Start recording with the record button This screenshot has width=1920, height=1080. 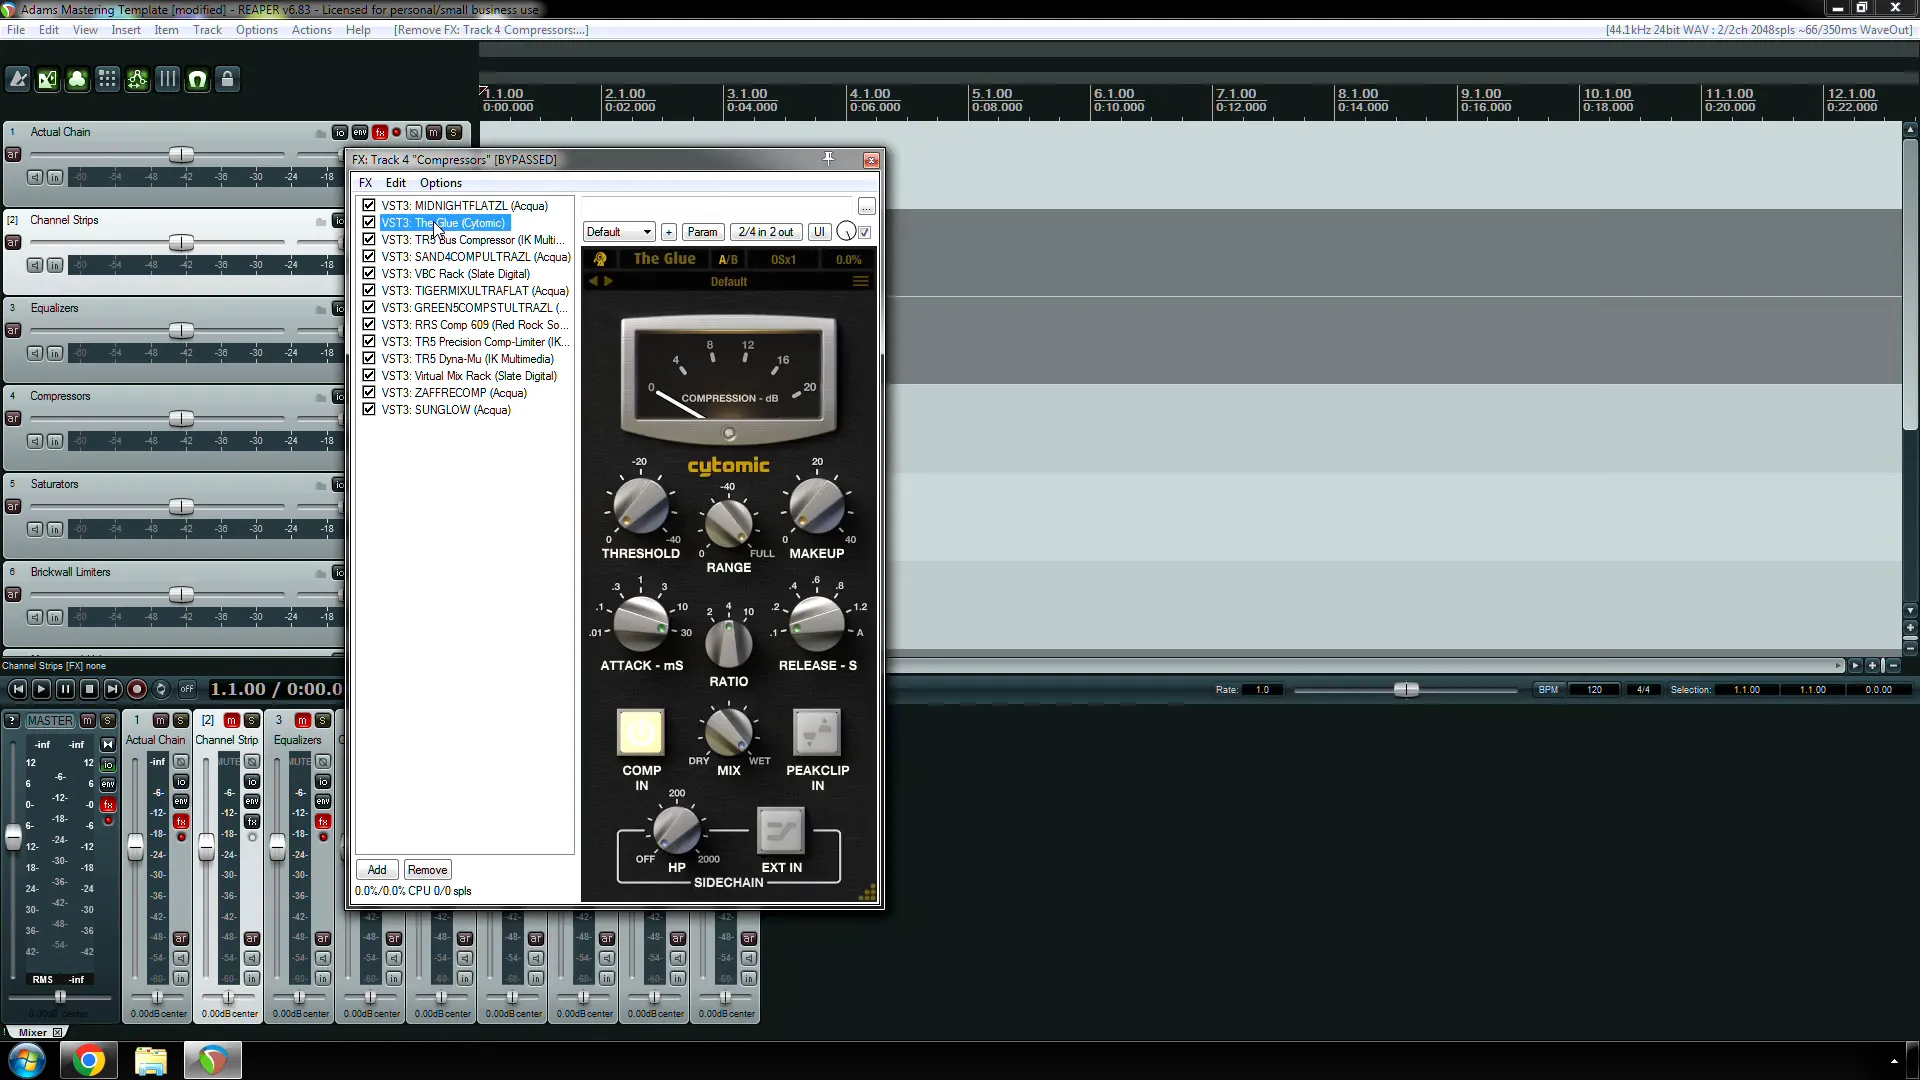[x=137, y=689]
